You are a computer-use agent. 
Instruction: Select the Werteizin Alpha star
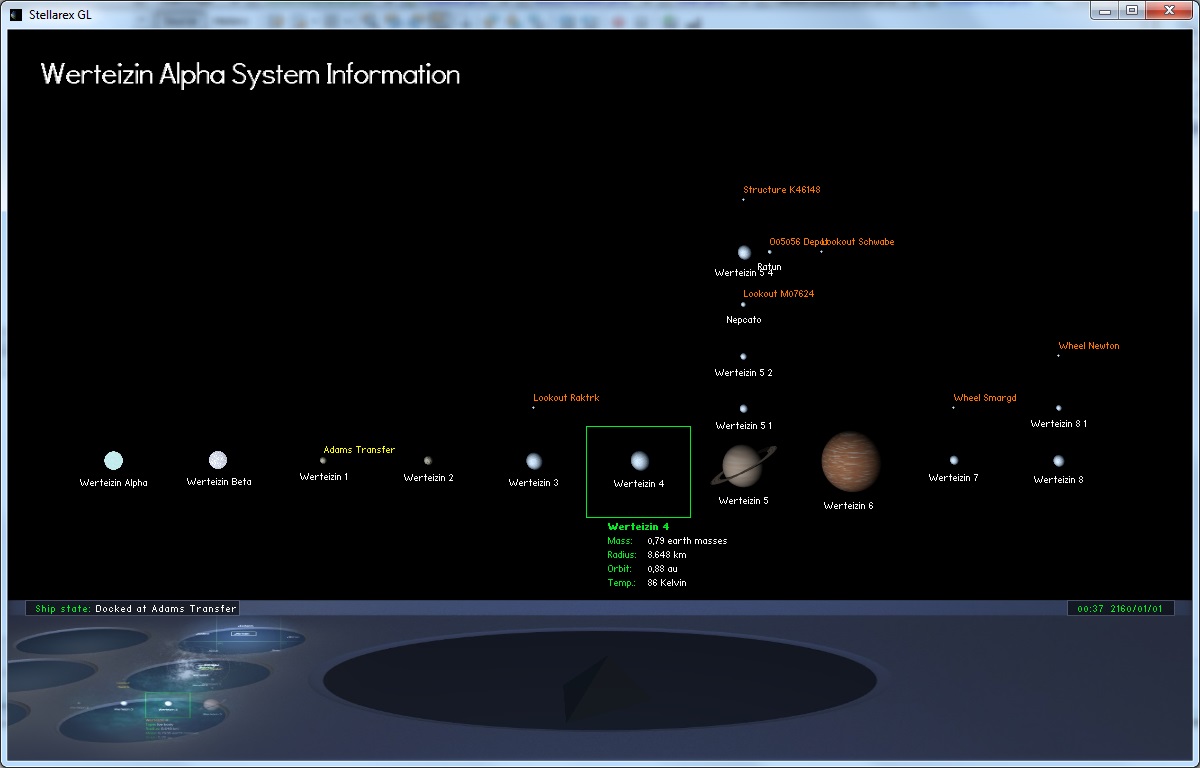point(113,460)
